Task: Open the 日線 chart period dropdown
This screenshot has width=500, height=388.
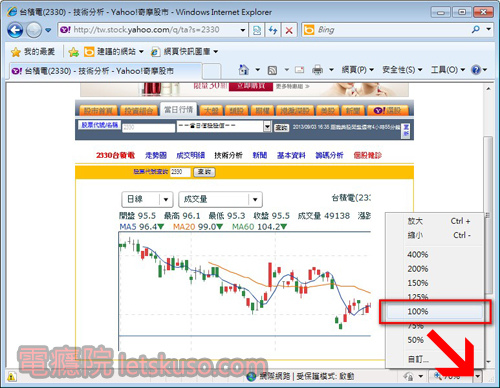Action: (x=147, y=199)
